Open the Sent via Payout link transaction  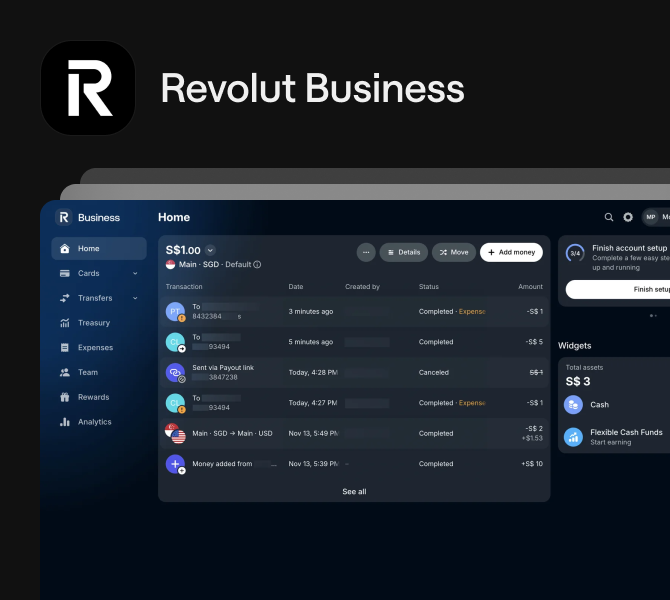tap(354, 373)
